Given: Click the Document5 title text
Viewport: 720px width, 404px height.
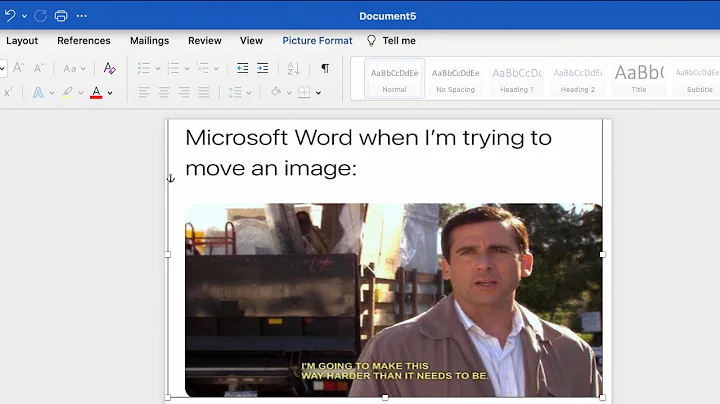Looking at the screenshot, I should coord(388,16).
